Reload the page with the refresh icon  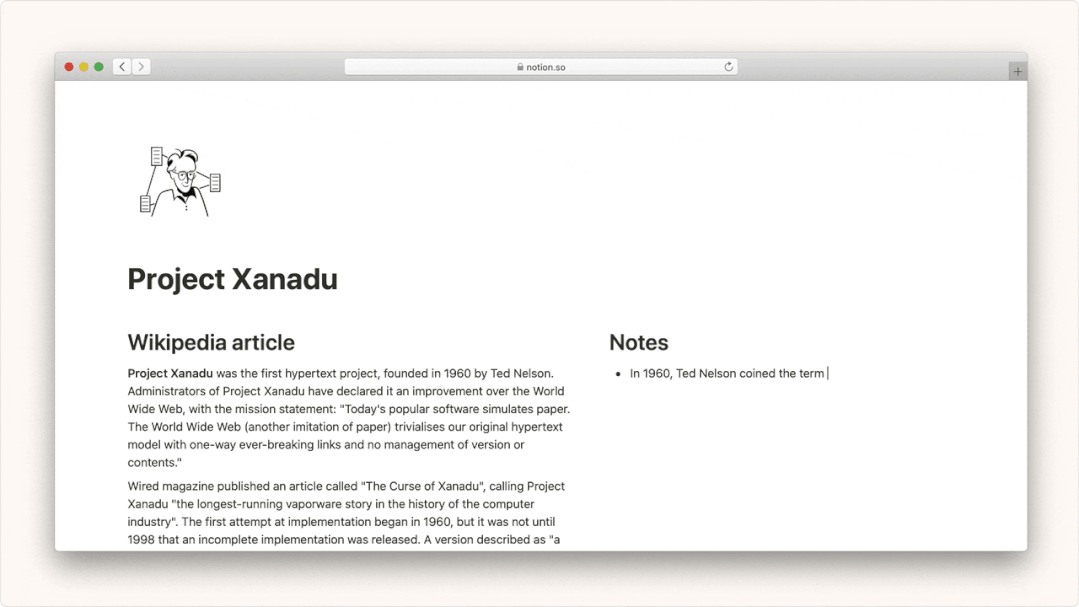click(x=728, y=67)
